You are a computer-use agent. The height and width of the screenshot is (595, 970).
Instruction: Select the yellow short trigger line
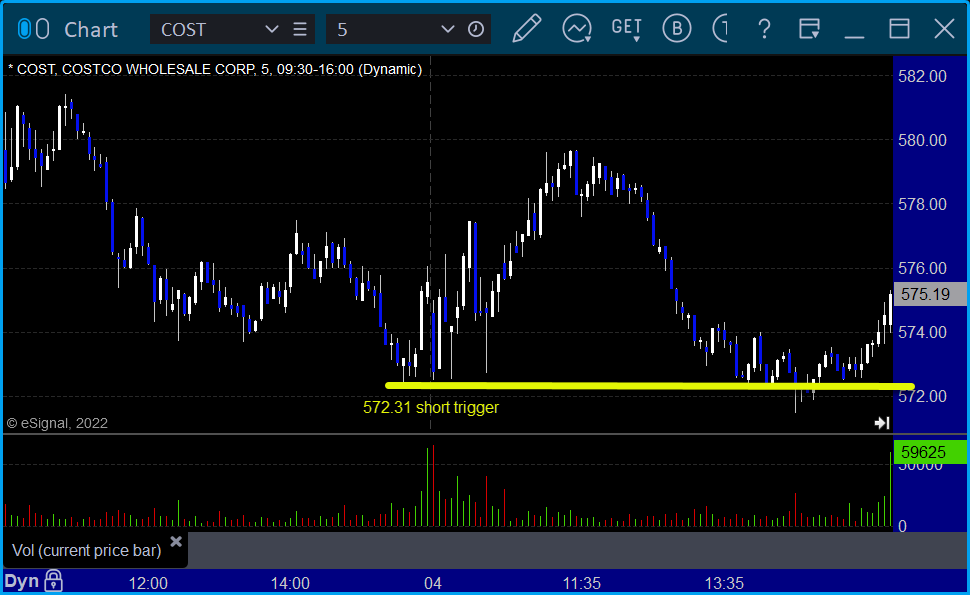650,386
